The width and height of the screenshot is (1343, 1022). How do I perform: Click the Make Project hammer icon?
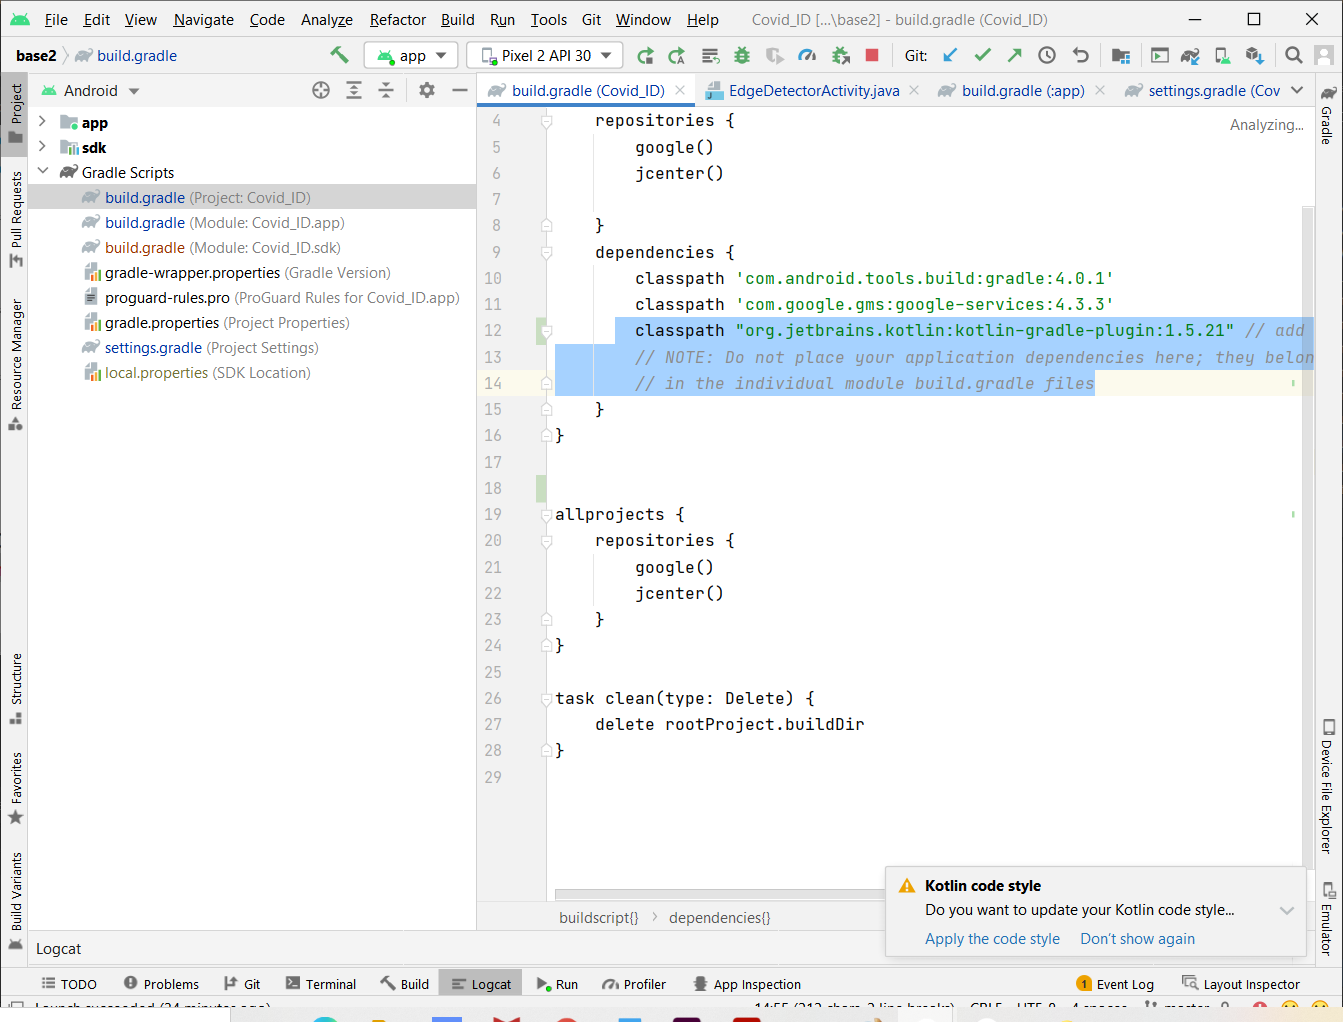(339, 55)
